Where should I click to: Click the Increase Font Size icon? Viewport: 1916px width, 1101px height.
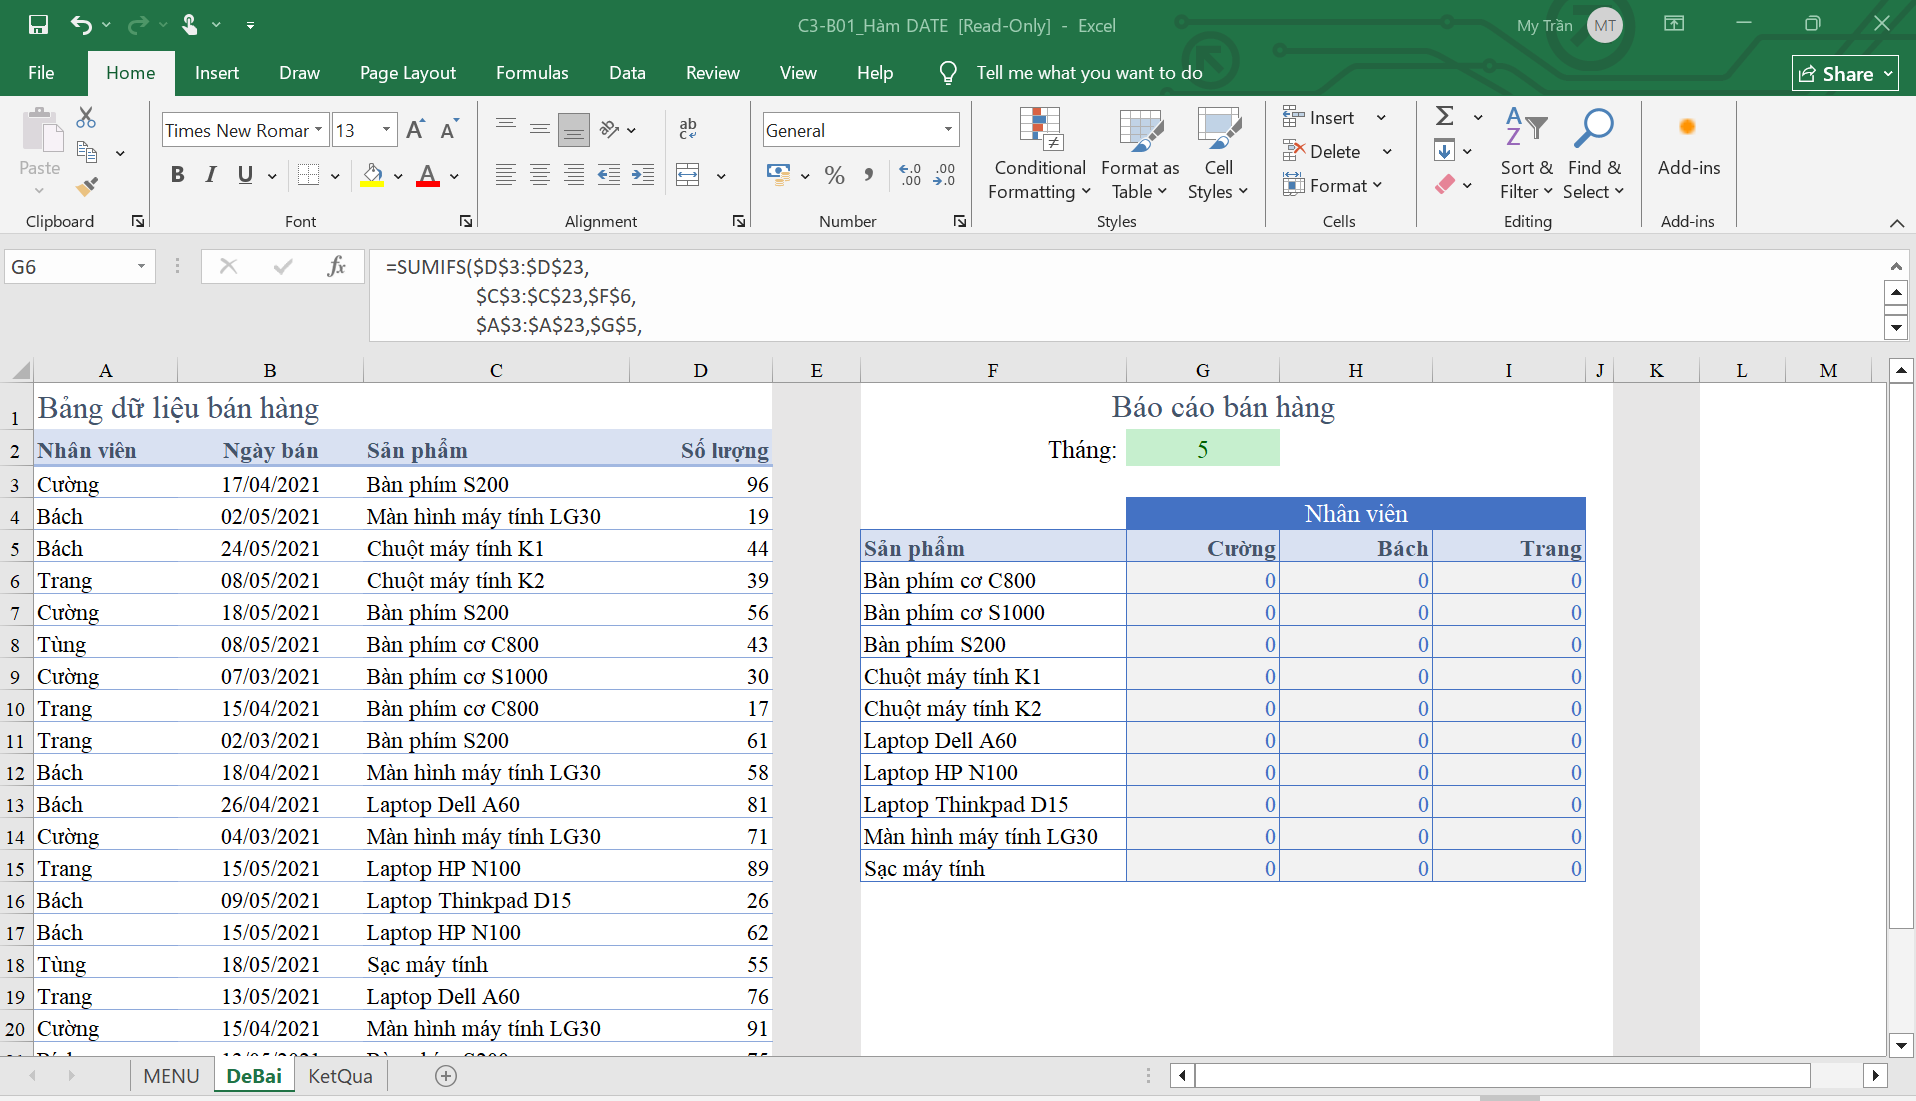[416, 130]
